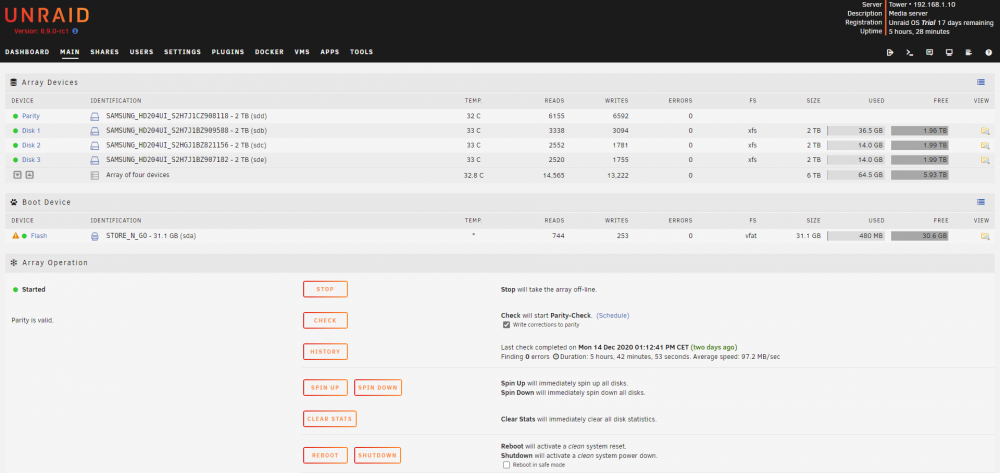The height and width of the screenshot is (473, 1000).
Task: Click the Stop array button
Action: [x=325, y=289]
